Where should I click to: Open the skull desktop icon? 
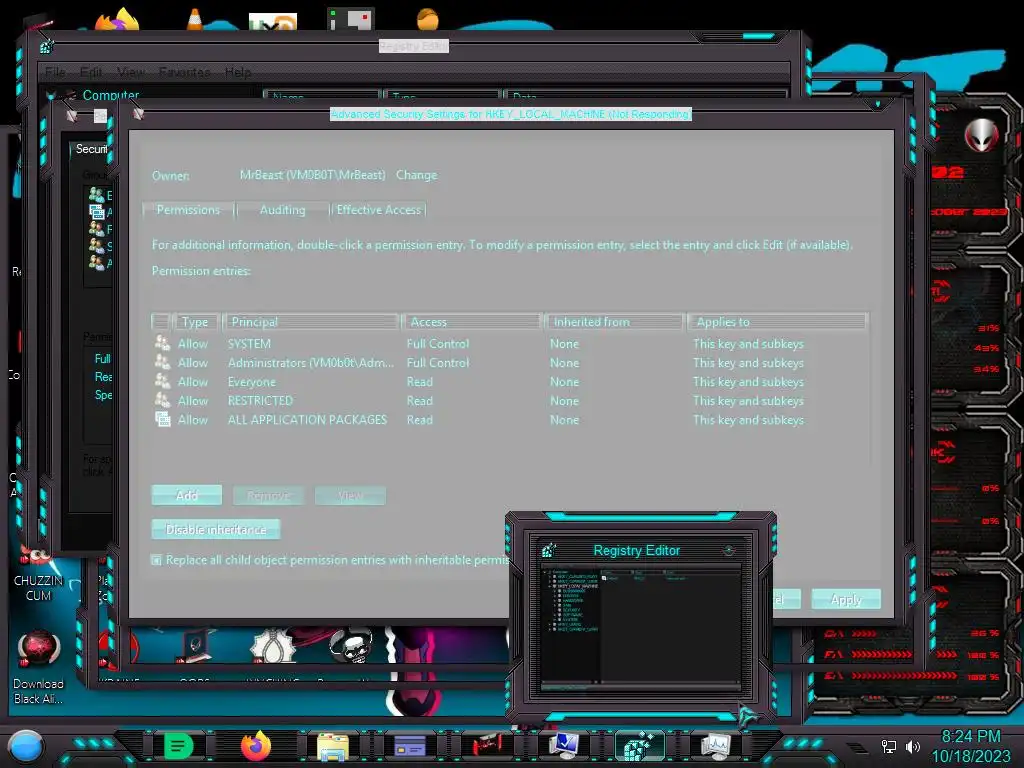[x=351, y=645]
